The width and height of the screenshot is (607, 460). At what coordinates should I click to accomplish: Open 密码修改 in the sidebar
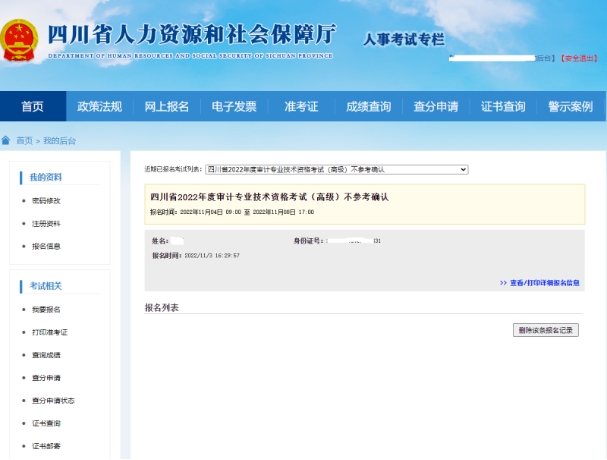point(46,201)
